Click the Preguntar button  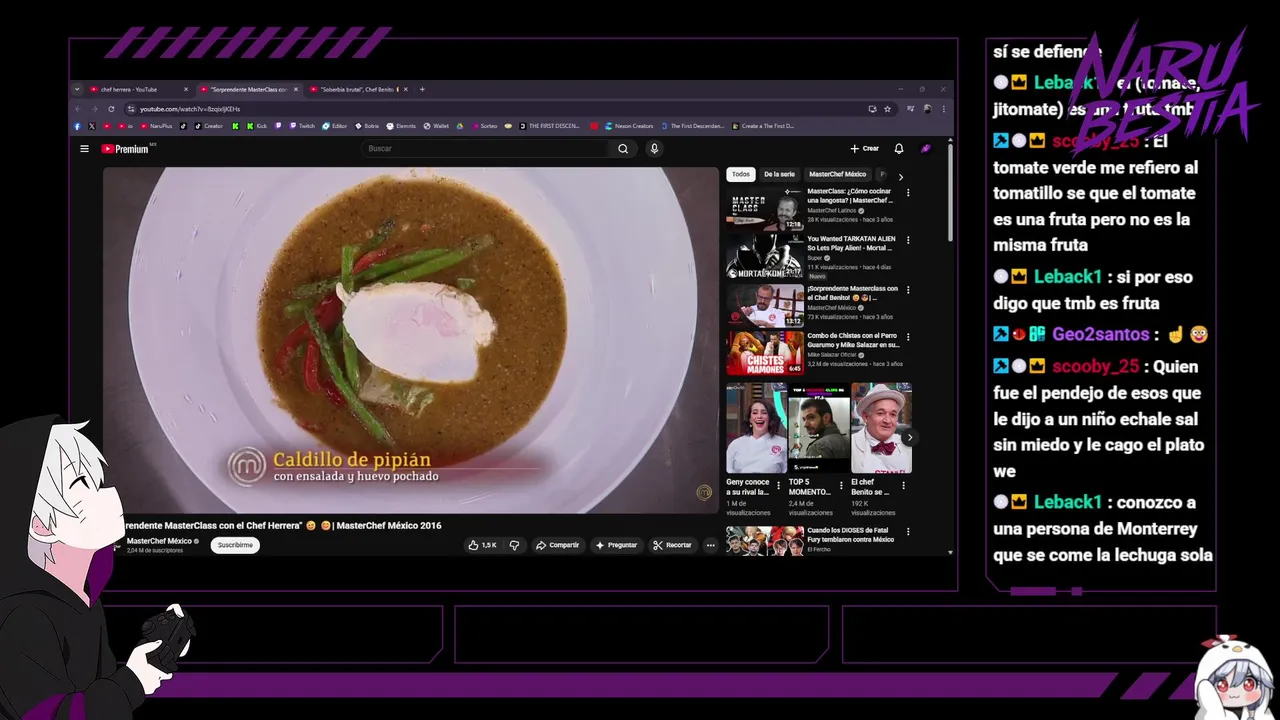(x=615, y=545)
